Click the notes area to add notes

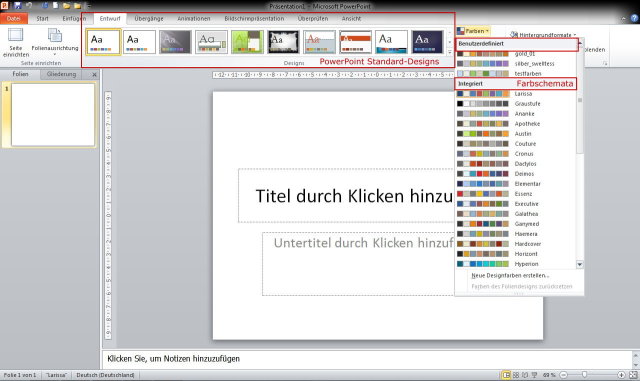click(x=367, y=359)
